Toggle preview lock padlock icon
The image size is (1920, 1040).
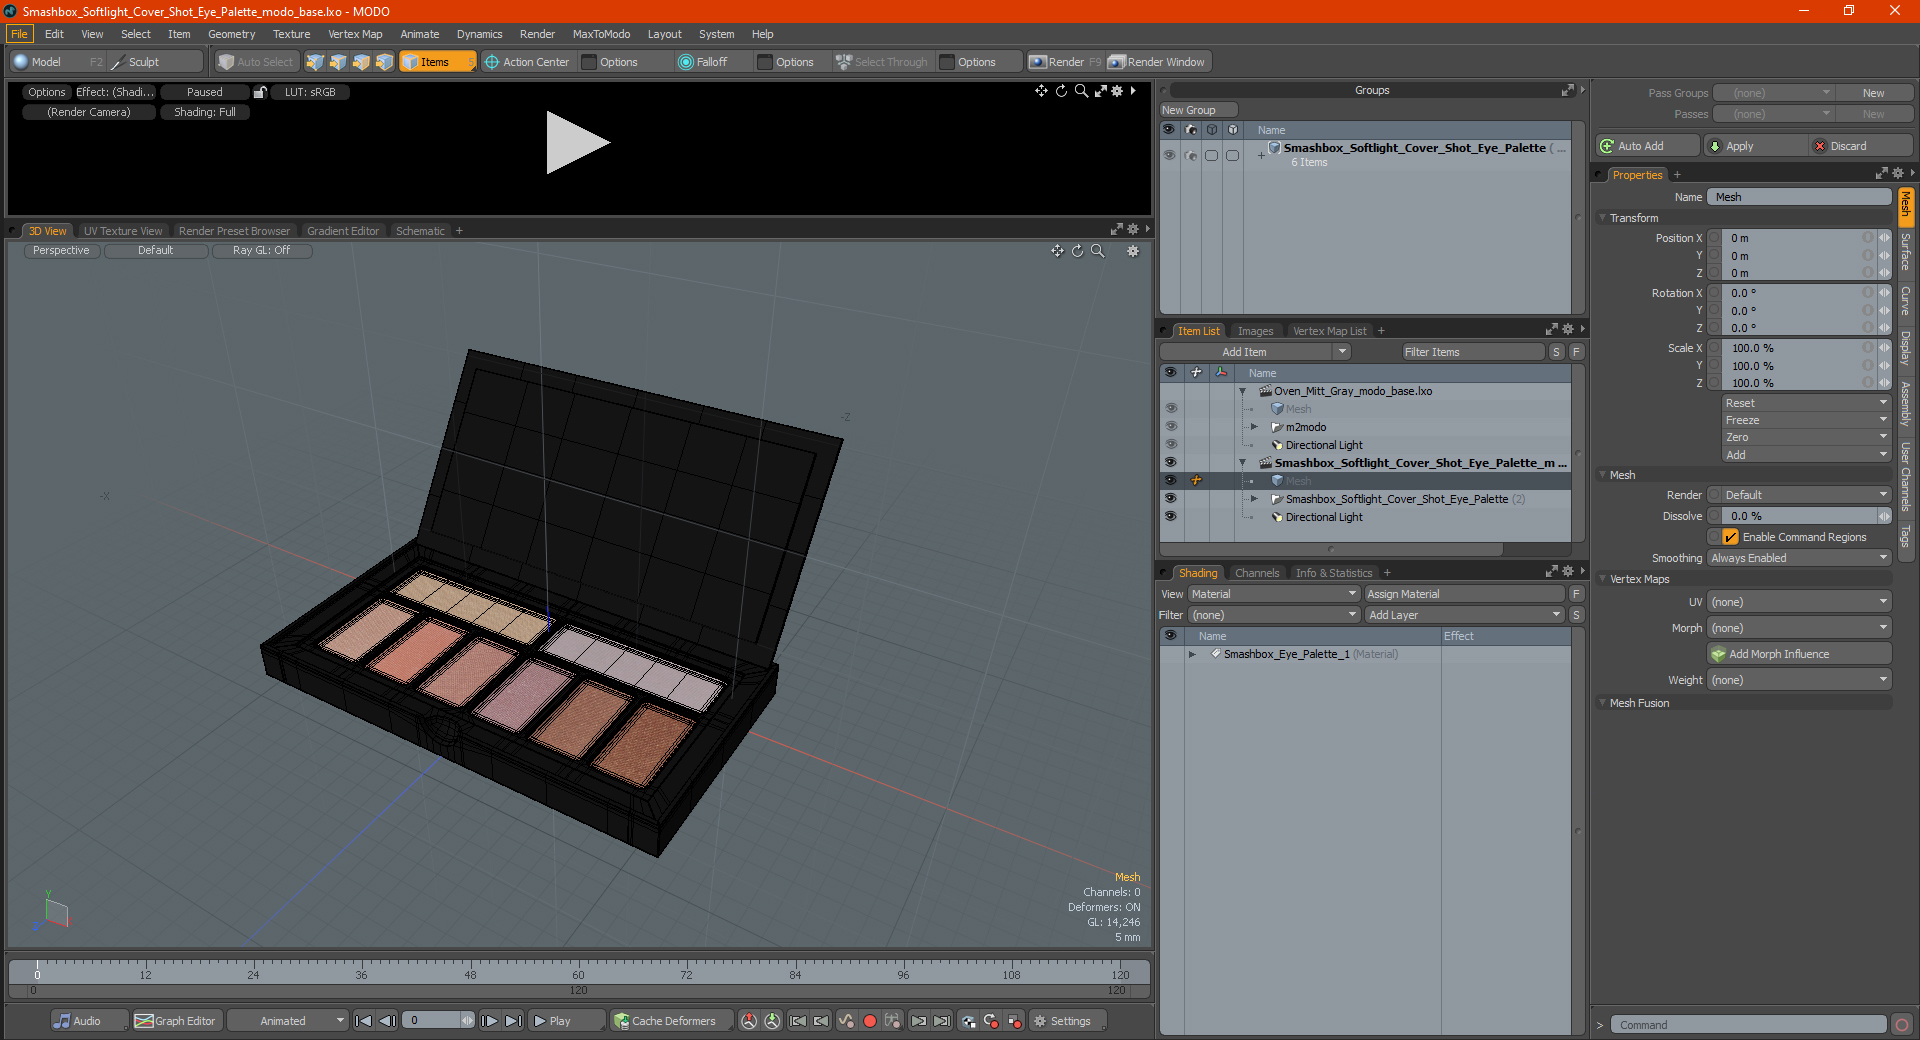(x=260, y=92)
